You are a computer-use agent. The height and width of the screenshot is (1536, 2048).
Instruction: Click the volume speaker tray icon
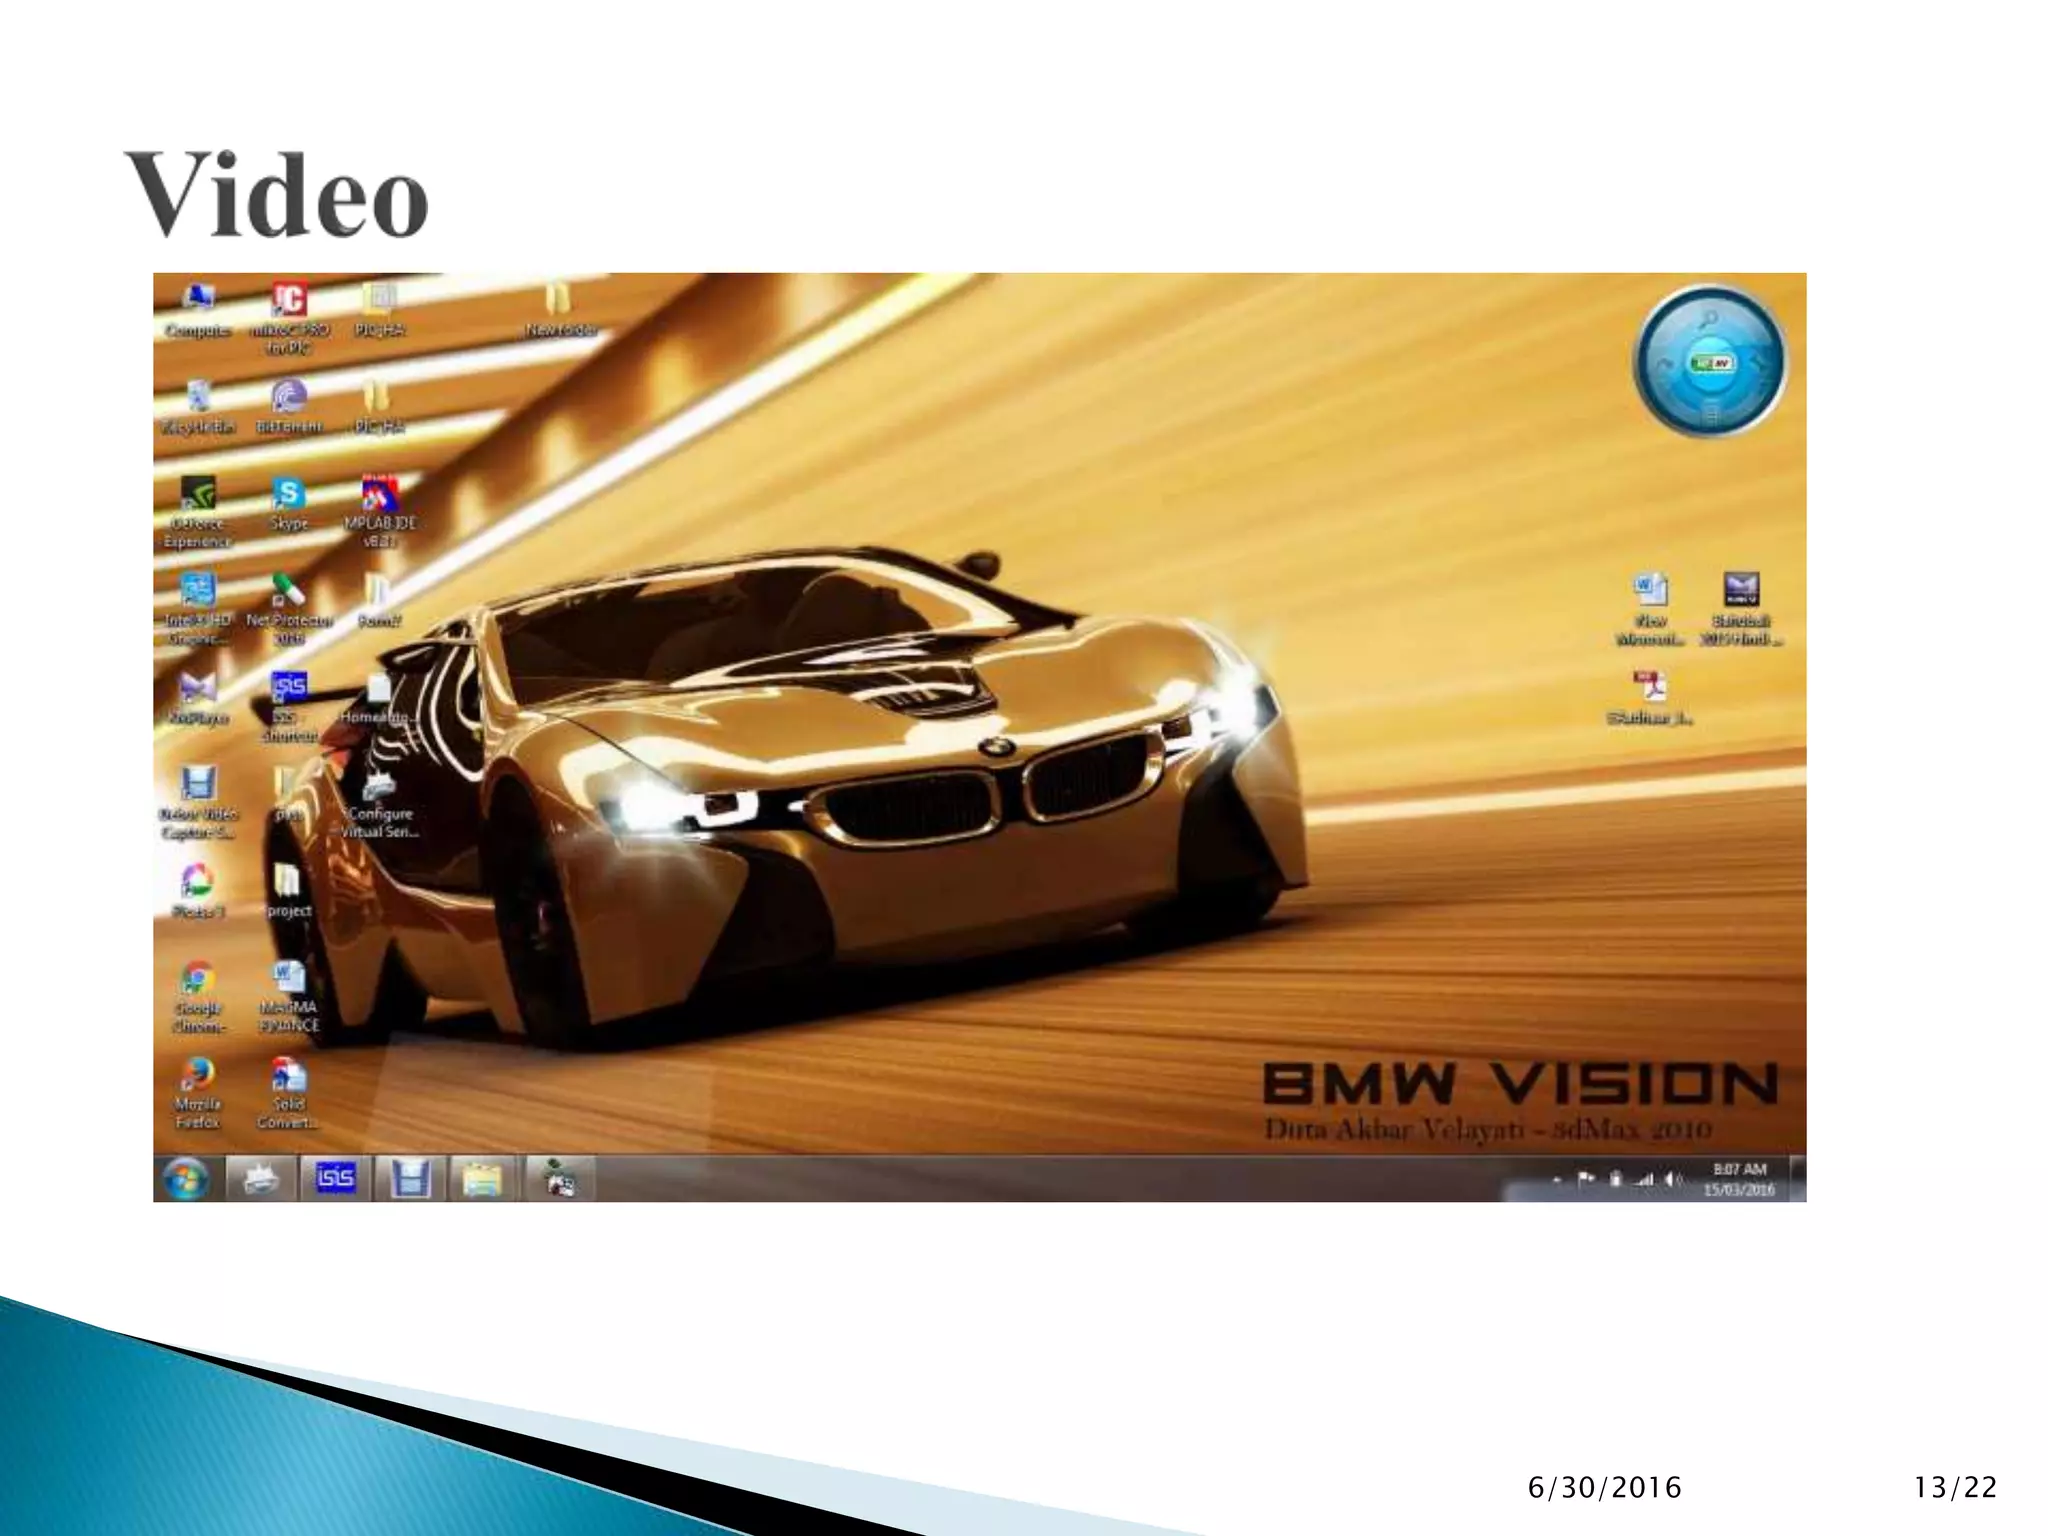click(1671, 1180)
